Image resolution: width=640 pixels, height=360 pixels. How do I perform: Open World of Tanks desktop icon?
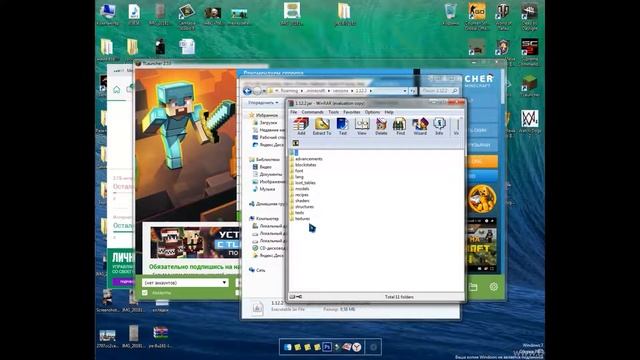click(x=503, y=16)
